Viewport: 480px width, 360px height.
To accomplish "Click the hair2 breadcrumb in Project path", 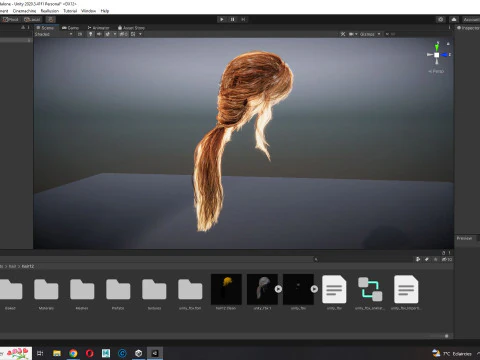I will [x=28, y=266].
